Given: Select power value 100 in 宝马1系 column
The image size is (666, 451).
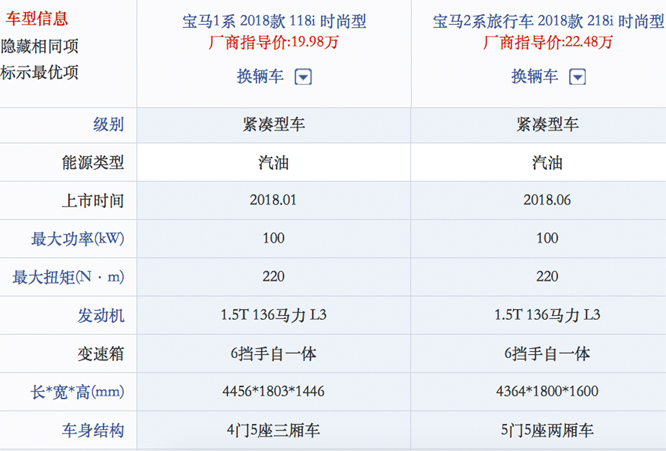Looking at the screenshot, I should (274, 238).
